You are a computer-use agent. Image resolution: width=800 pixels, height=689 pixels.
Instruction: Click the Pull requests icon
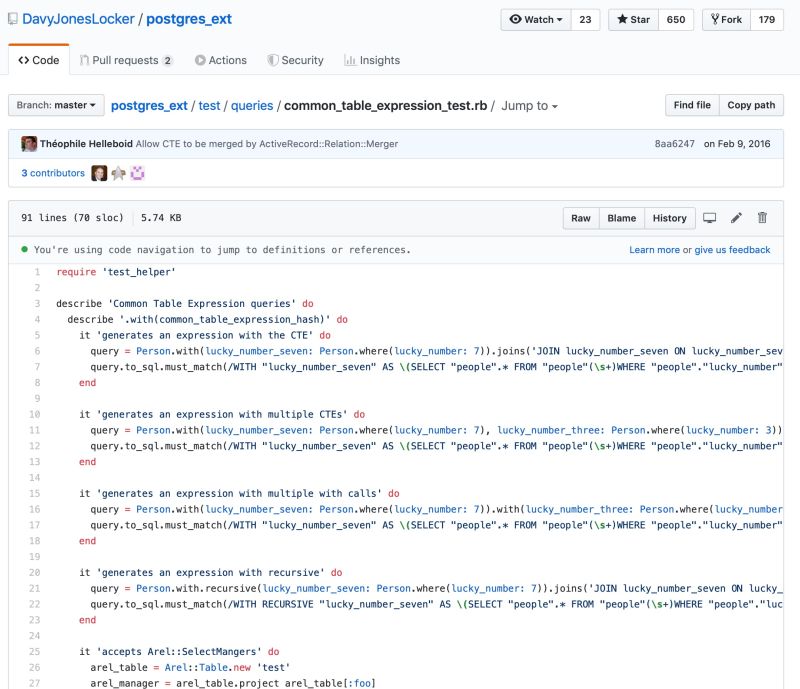click(x=86, y=59)
